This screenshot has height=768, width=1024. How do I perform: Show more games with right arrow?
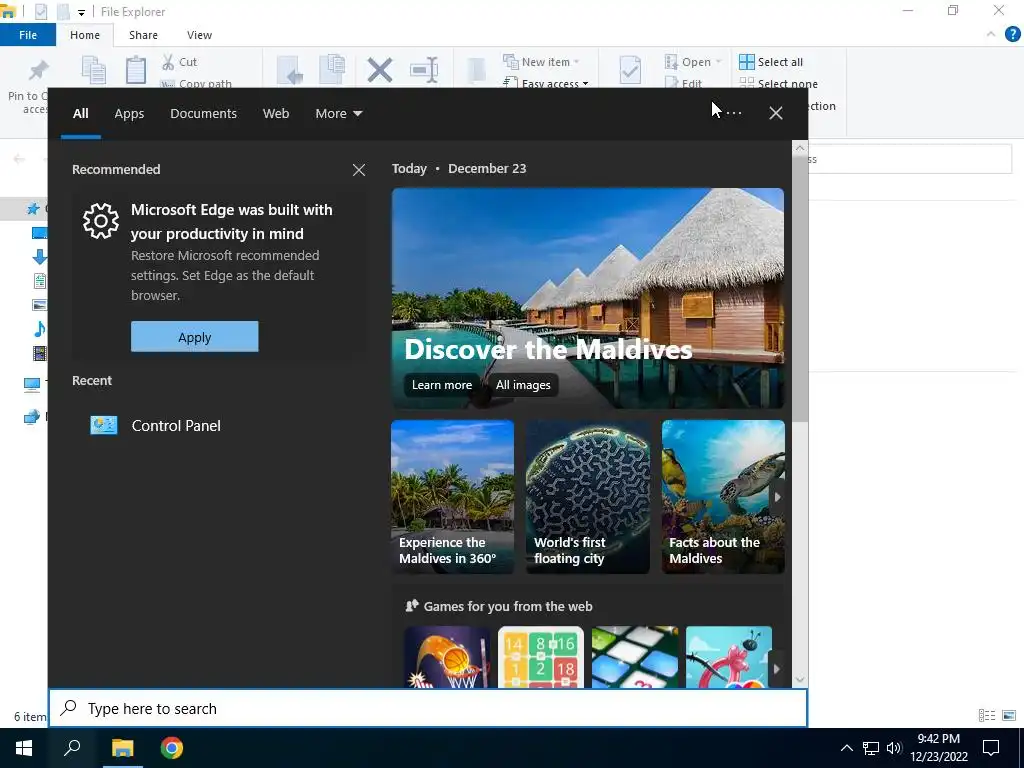[x=776, y=669]
